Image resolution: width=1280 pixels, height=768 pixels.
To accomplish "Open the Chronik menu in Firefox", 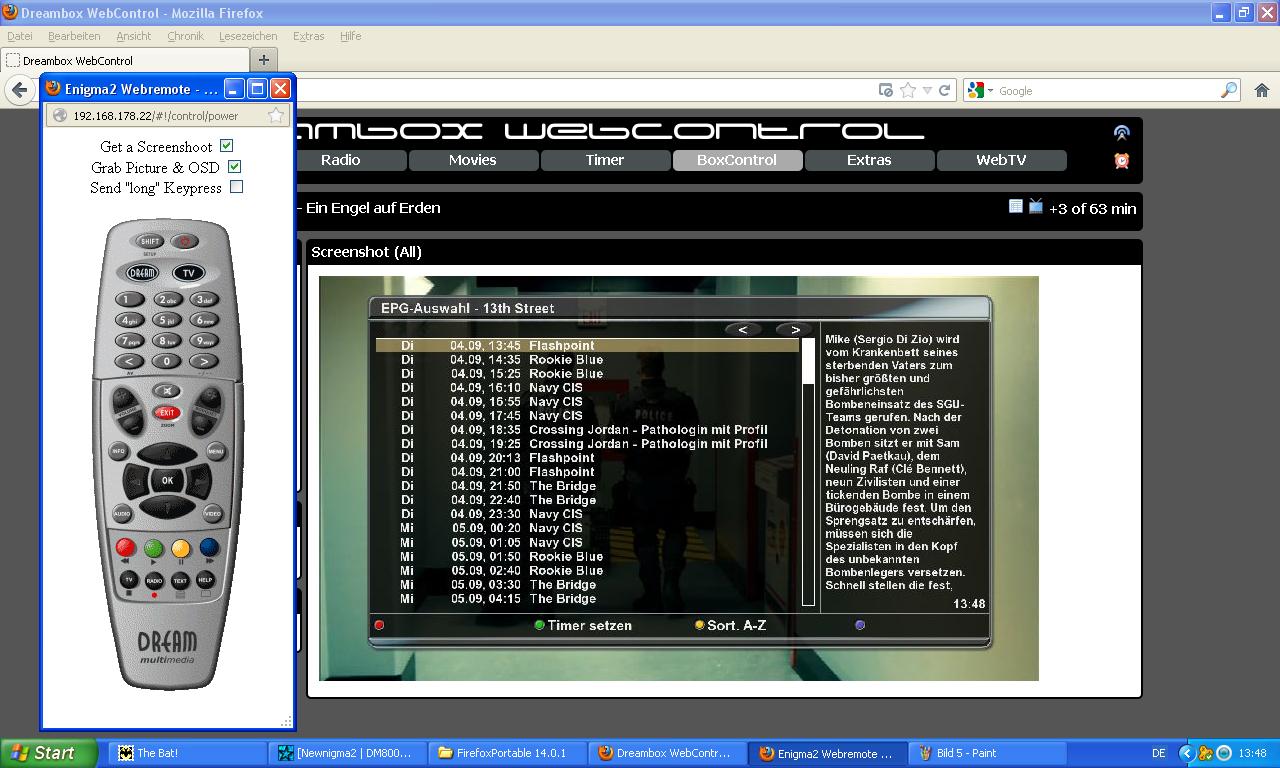I will pos(185,36).
